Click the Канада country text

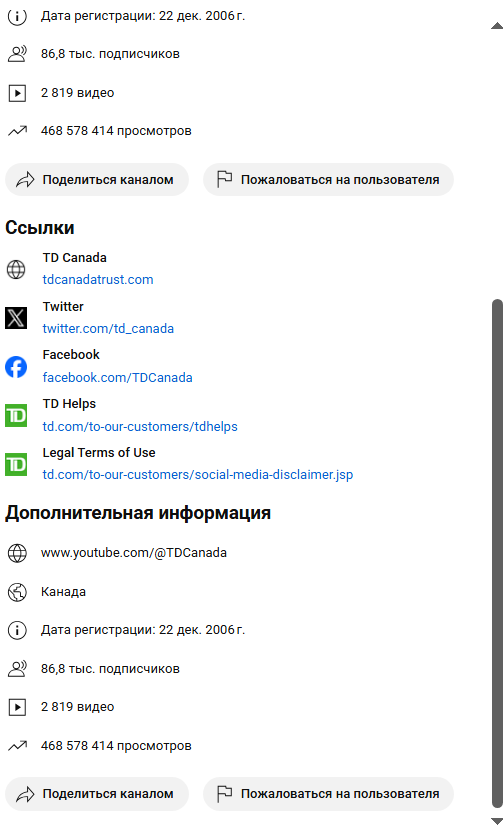click(x=63, y=591)
